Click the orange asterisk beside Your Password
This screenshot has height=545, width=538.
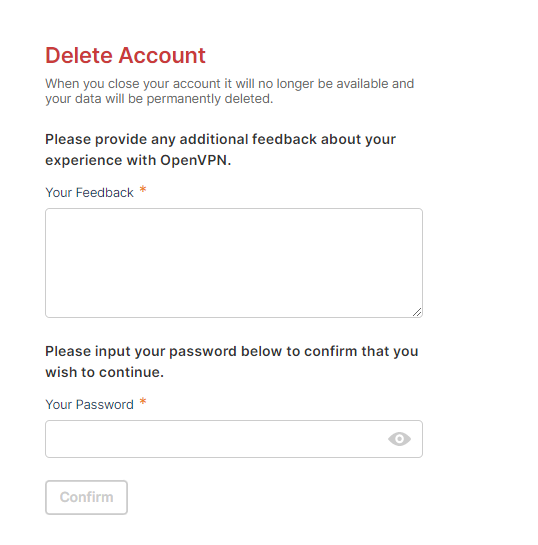143,402
